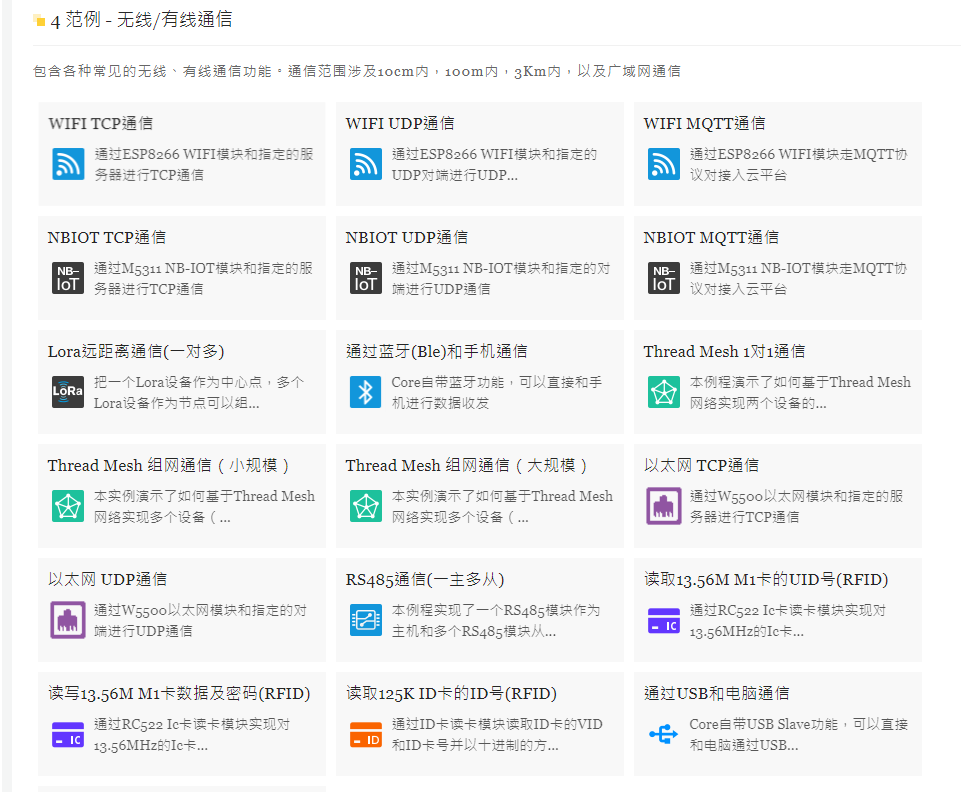The width and height of the screenshot is (971, 792).
Task: Click the IC card icon beside 读取13.56M M1卡的UID号
Action: (x=662, y=620)
